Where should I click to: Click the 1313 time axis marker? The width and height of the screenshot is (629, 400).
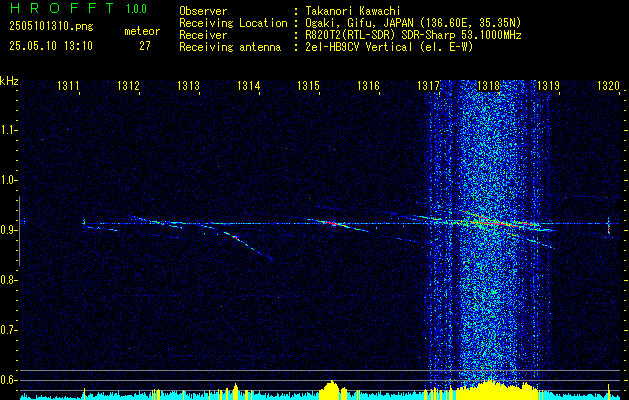188,85
